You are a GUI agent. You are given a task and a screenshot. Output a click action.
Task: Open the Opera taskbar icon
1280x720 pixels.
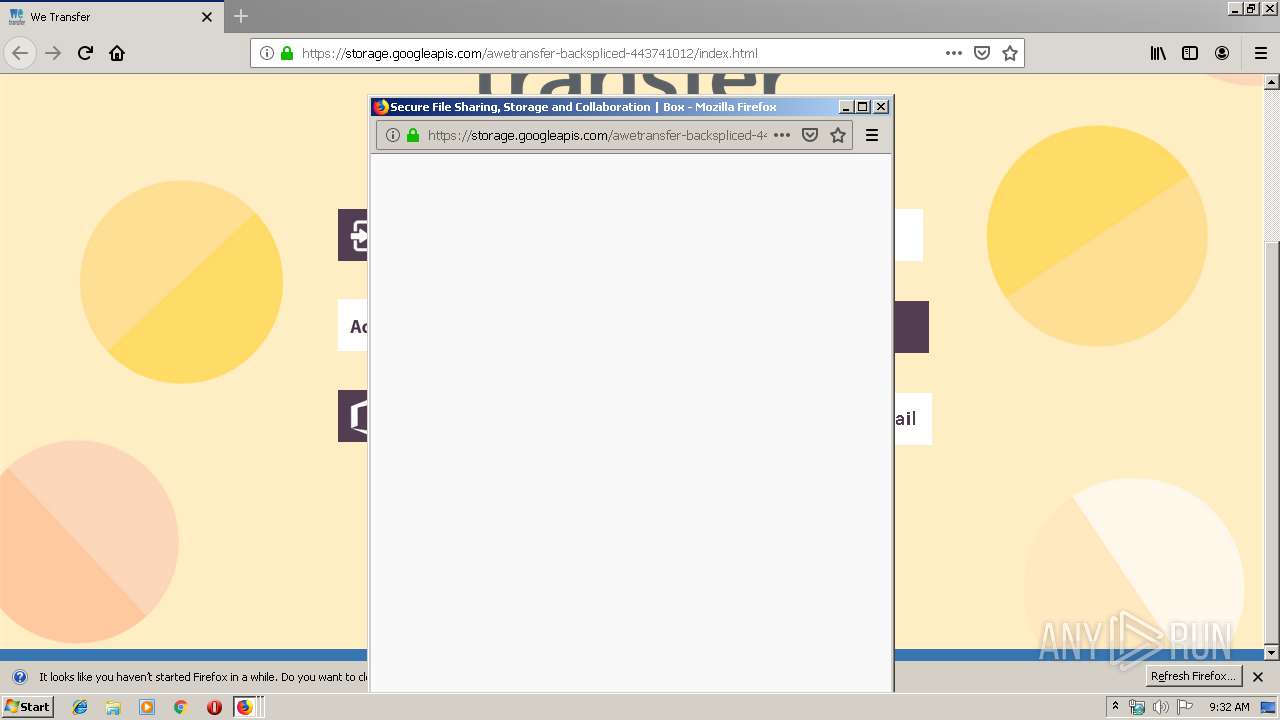coord(214,707)
